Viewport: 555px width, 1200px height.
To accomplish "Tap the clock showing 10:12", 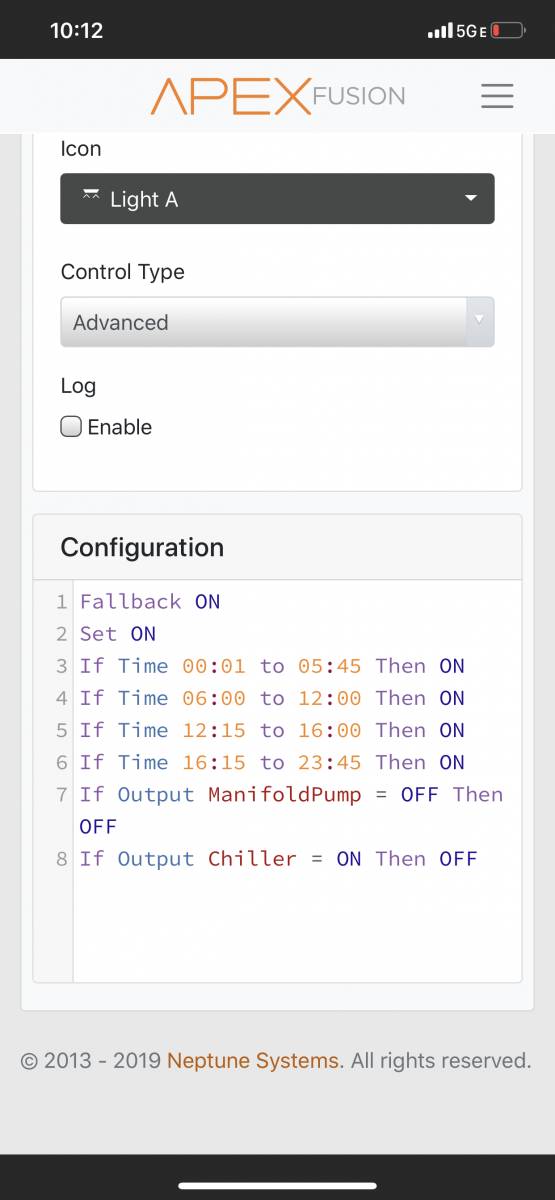I will pyautogui.click(x=77, y=30).
